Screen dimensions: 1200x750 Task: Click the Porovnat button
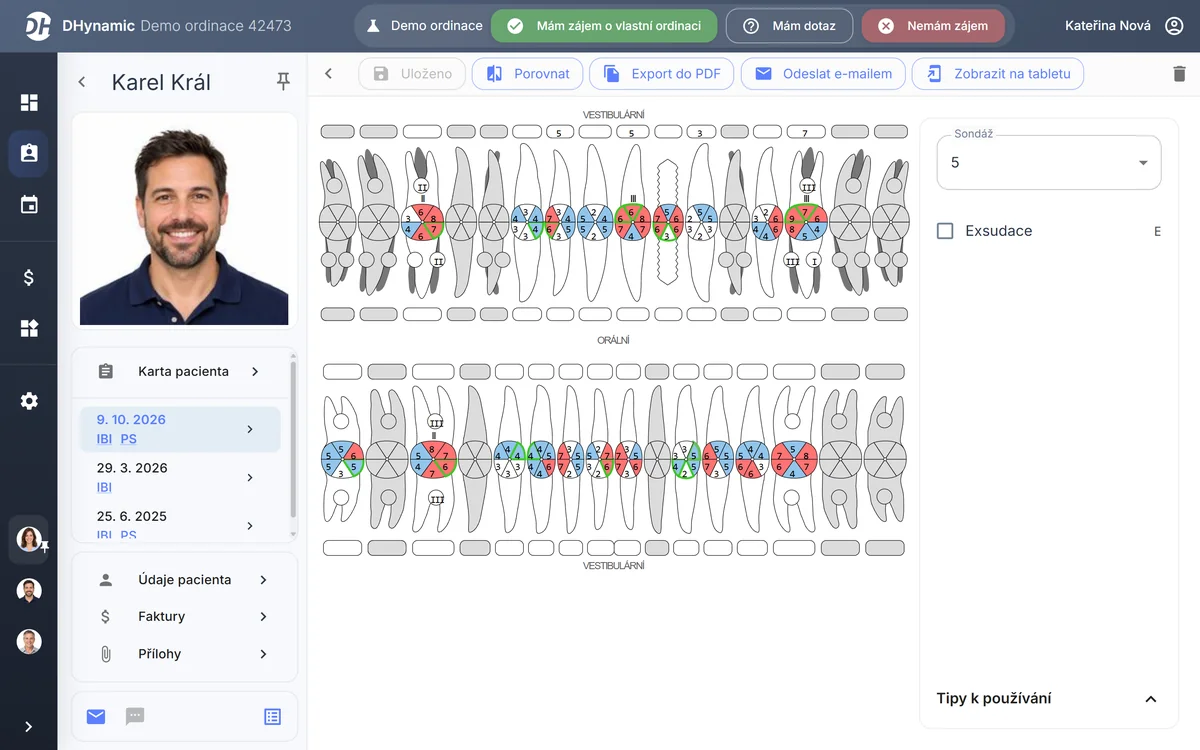pos(527,73)
